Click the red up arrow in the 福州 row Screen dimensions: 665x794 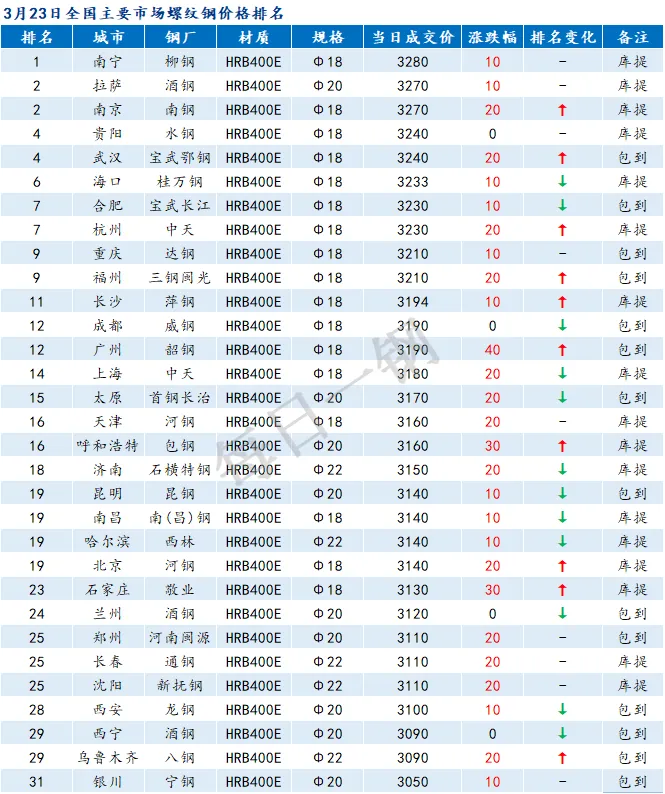[x=562, y=278]
